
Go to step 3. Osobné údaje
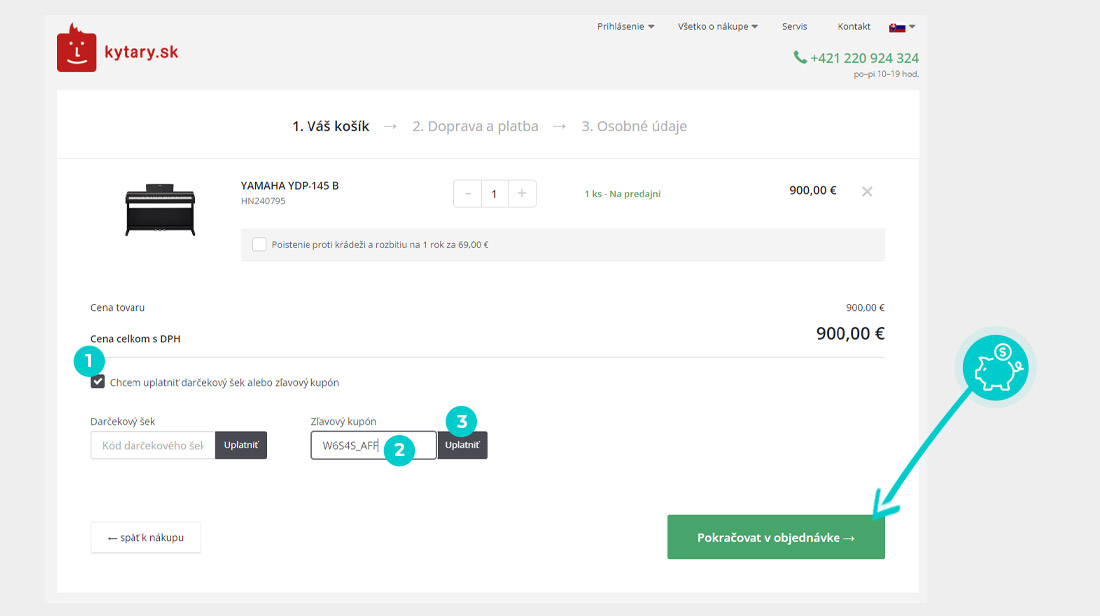pyautogui.click(x=634, y=126)
